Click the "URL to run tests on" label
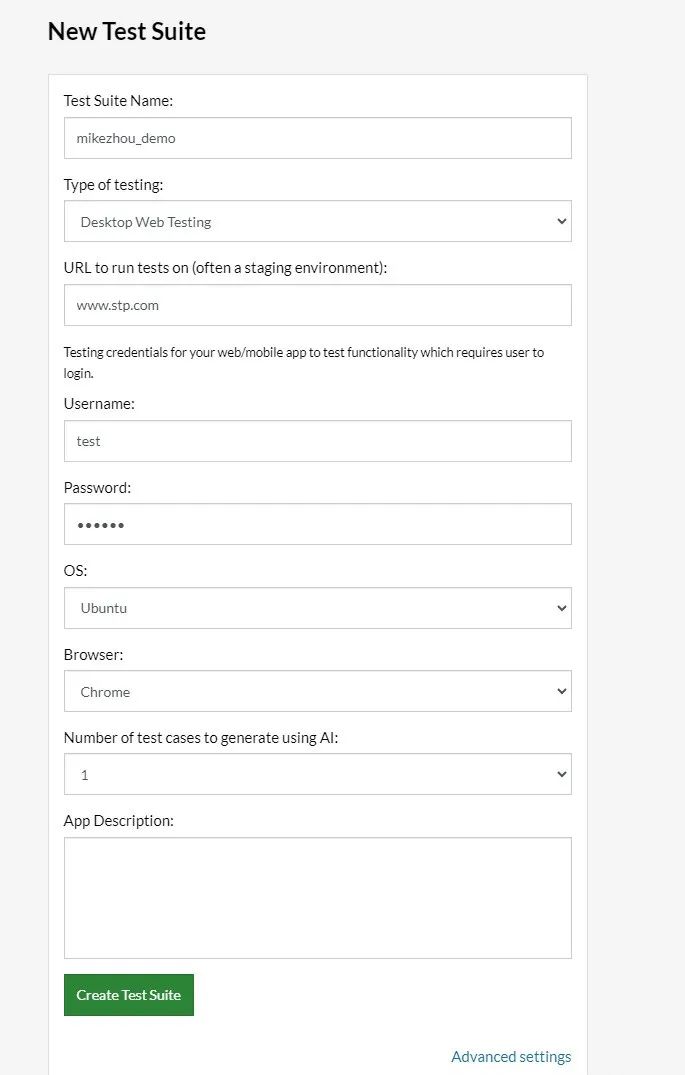This screenshot has height=1075, width=685. (x=226, y=268)
